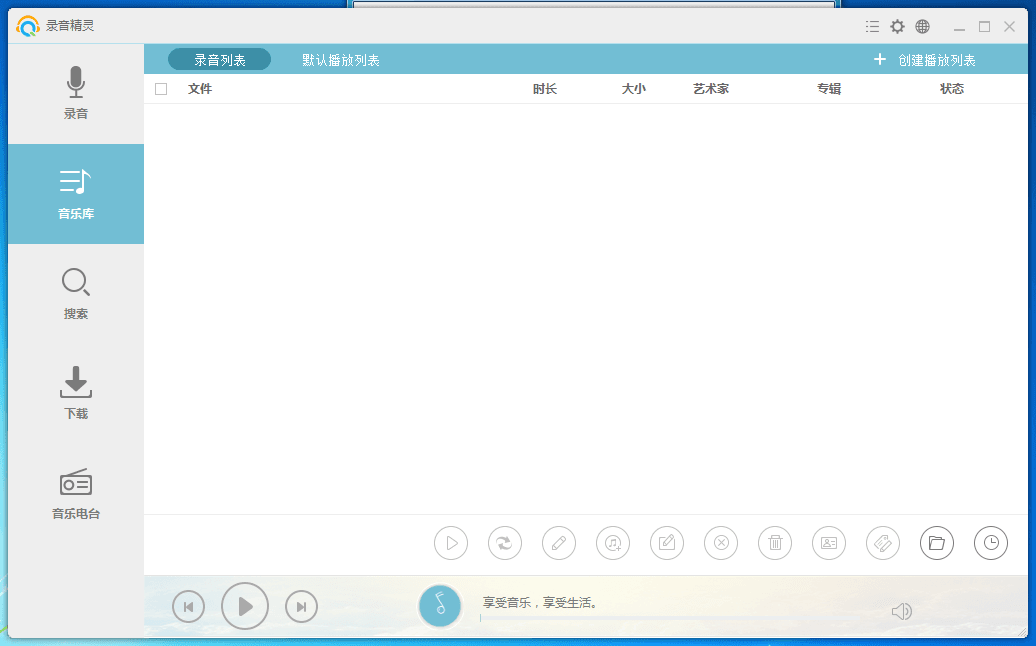This screenshot has height=646, width=1036.
Task: Skip to previous track
Action: tap(189, 606)
